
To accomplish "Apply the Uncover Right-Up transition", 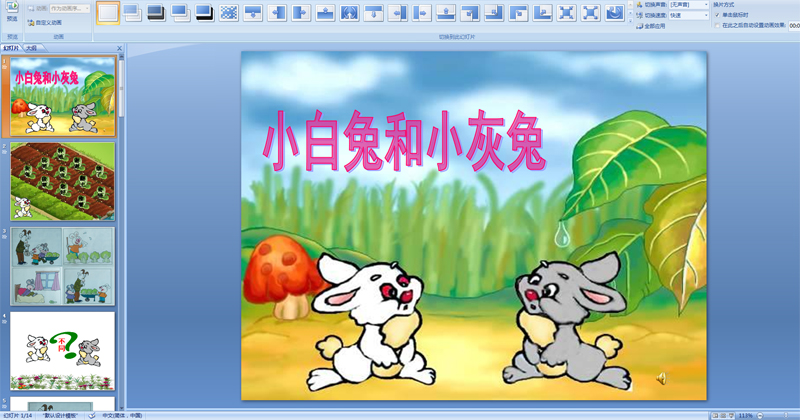I will pos(542,13).
